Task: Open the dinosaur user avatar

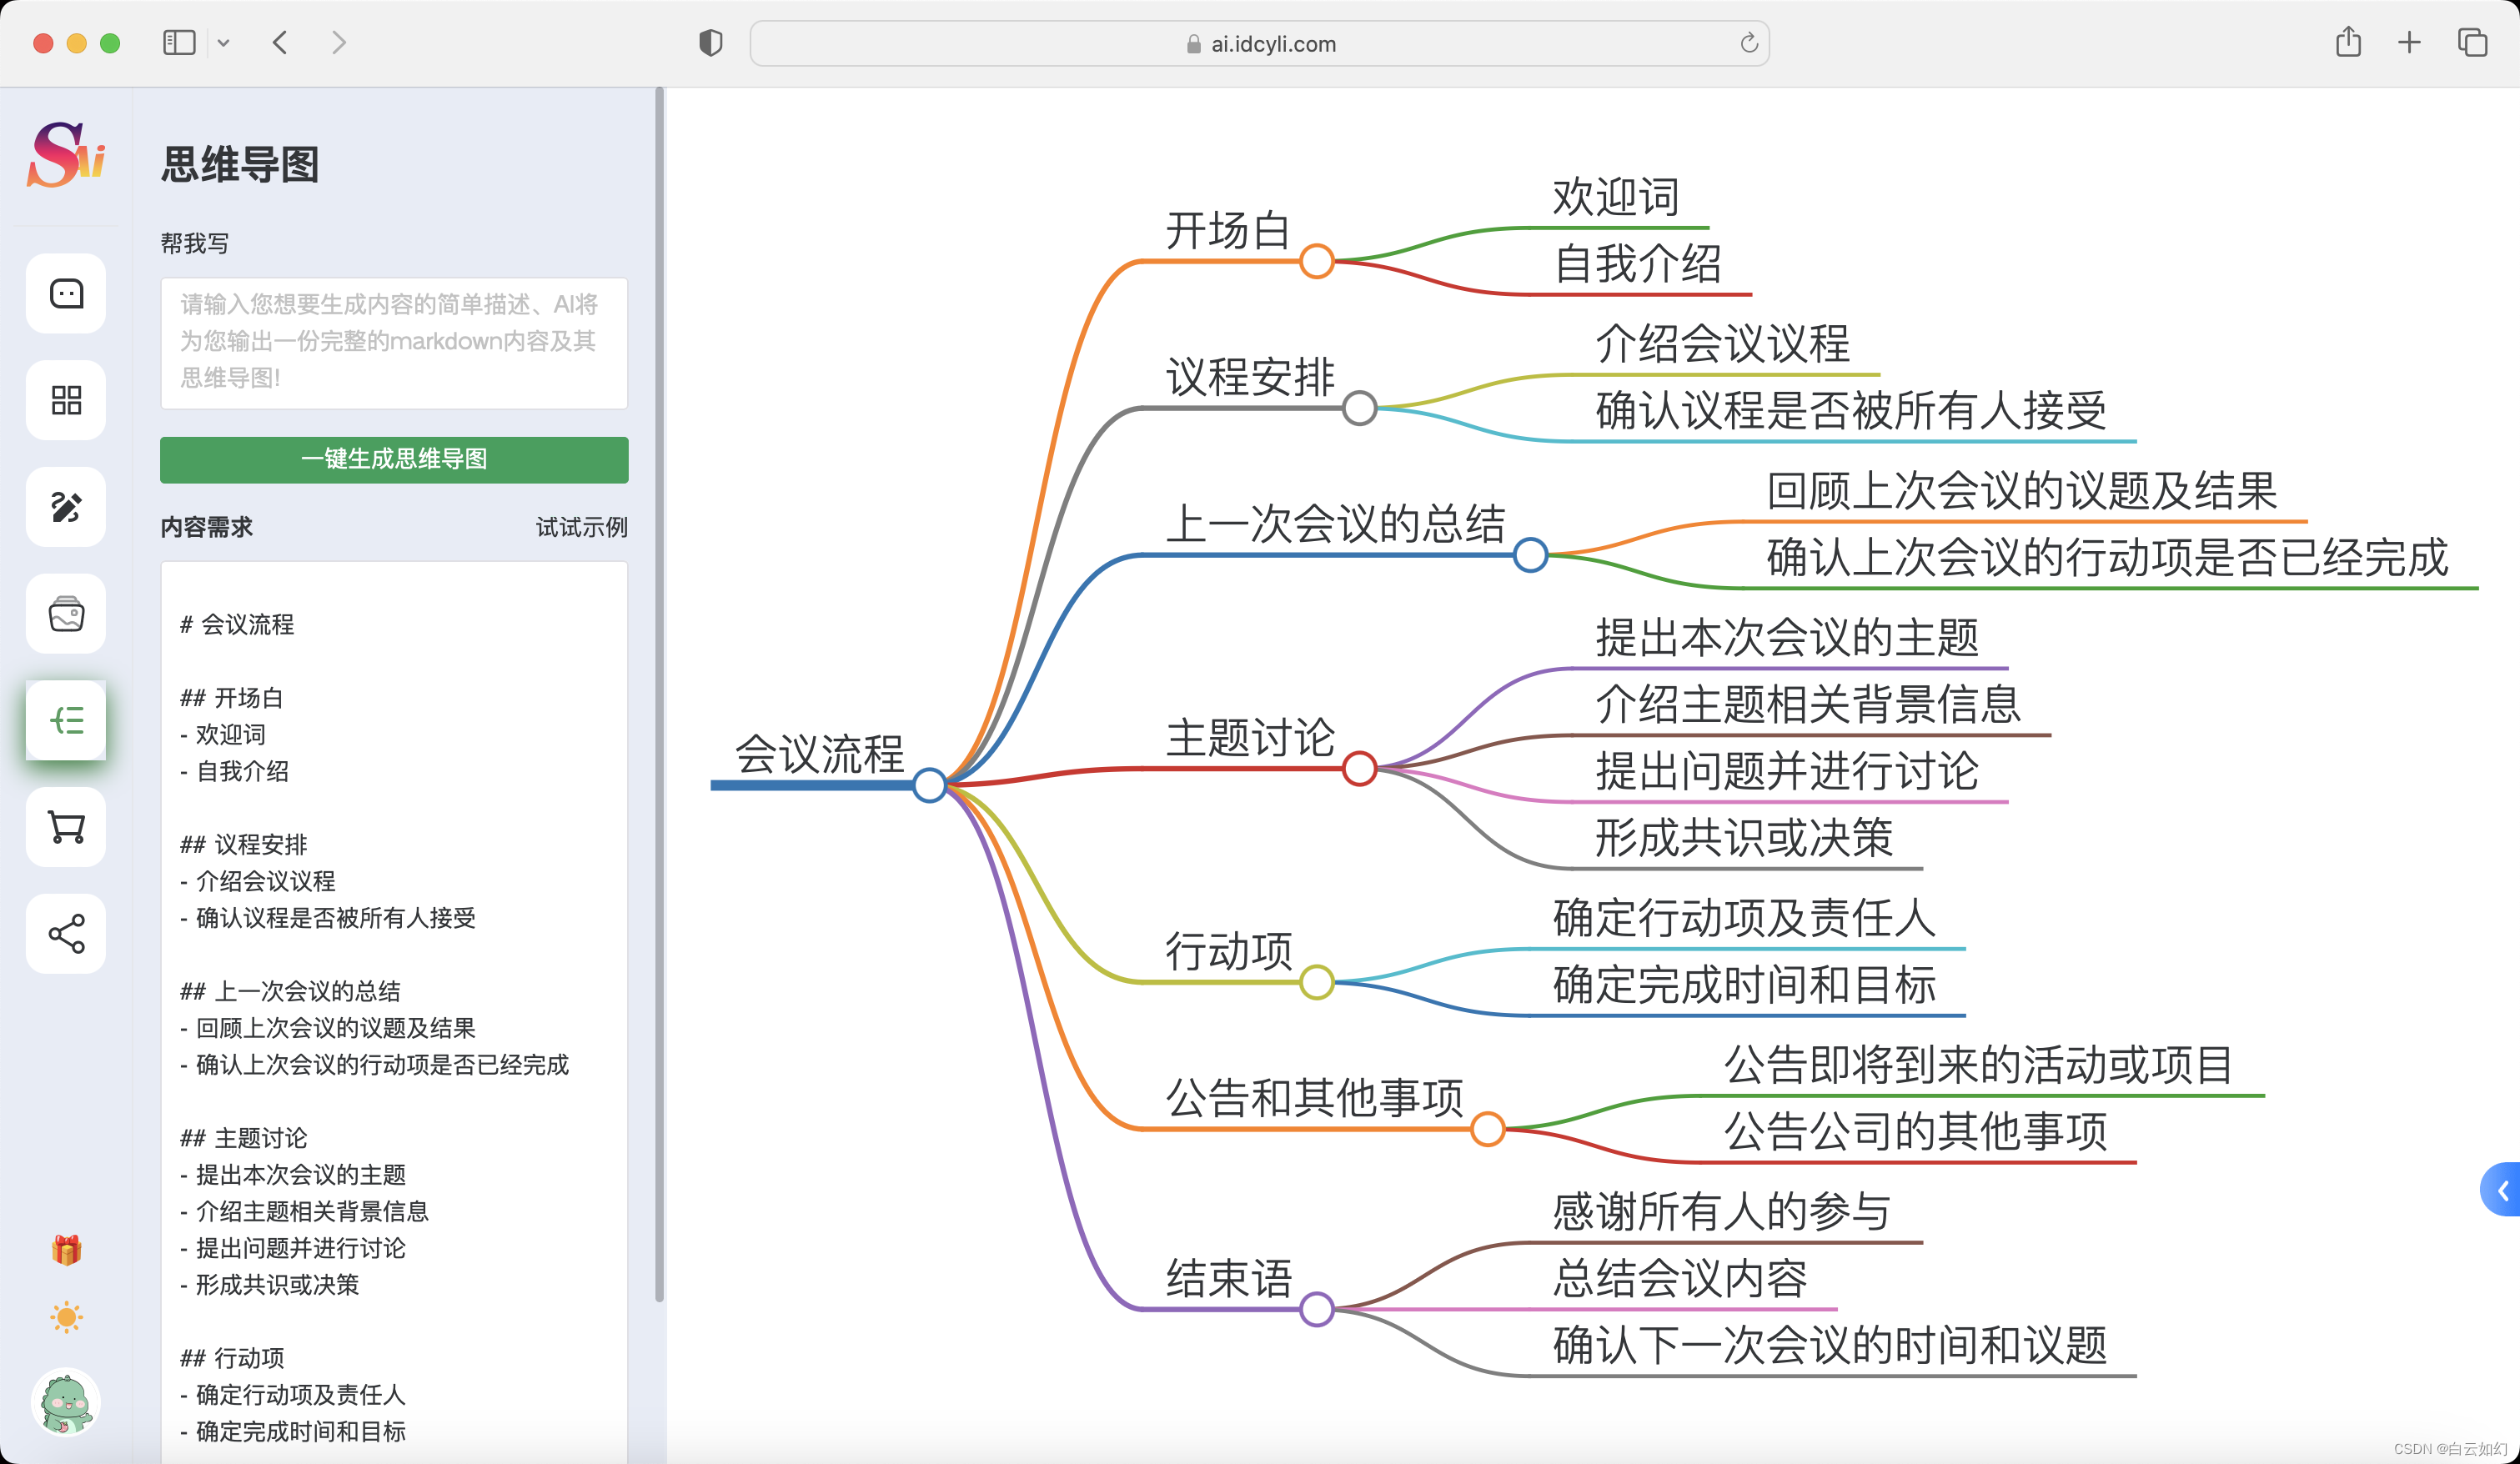Action: coord(66,1402)
